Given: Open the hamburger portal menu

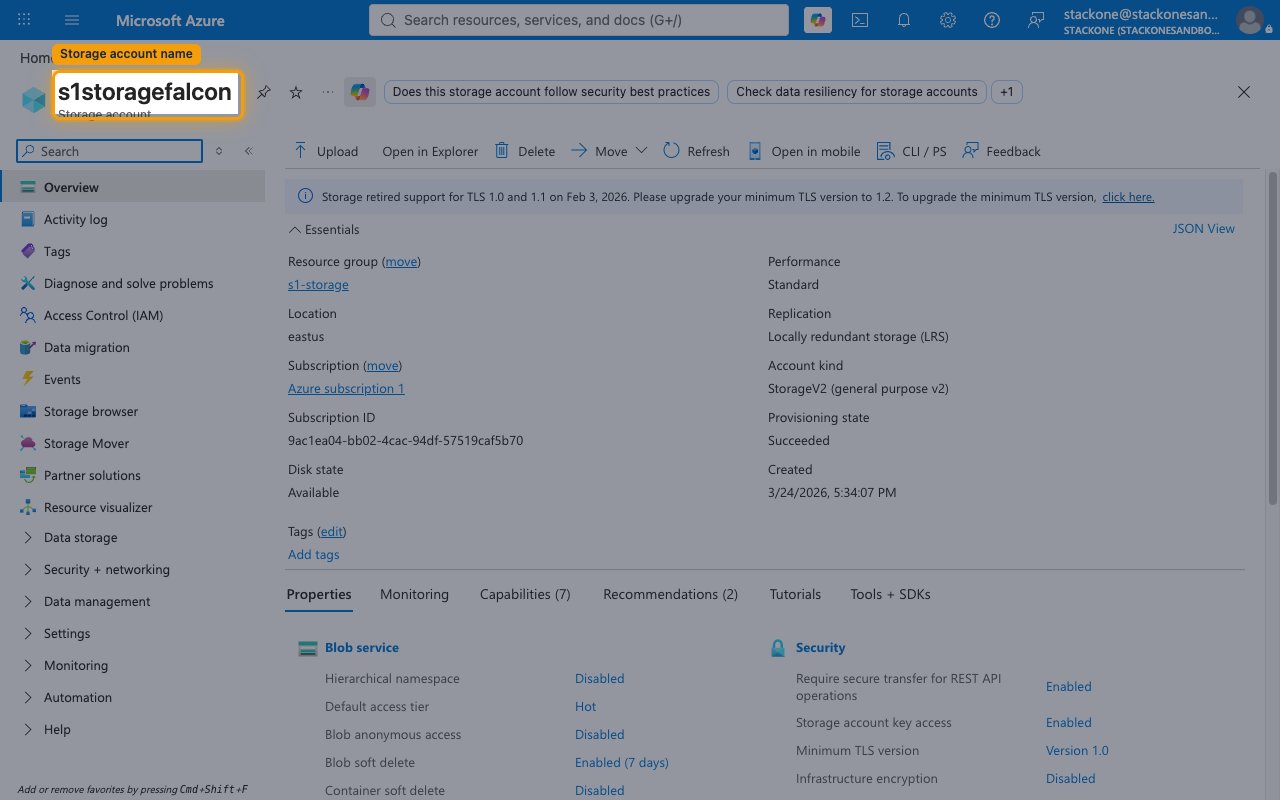Looking at the screenshot, I should 72,20.
